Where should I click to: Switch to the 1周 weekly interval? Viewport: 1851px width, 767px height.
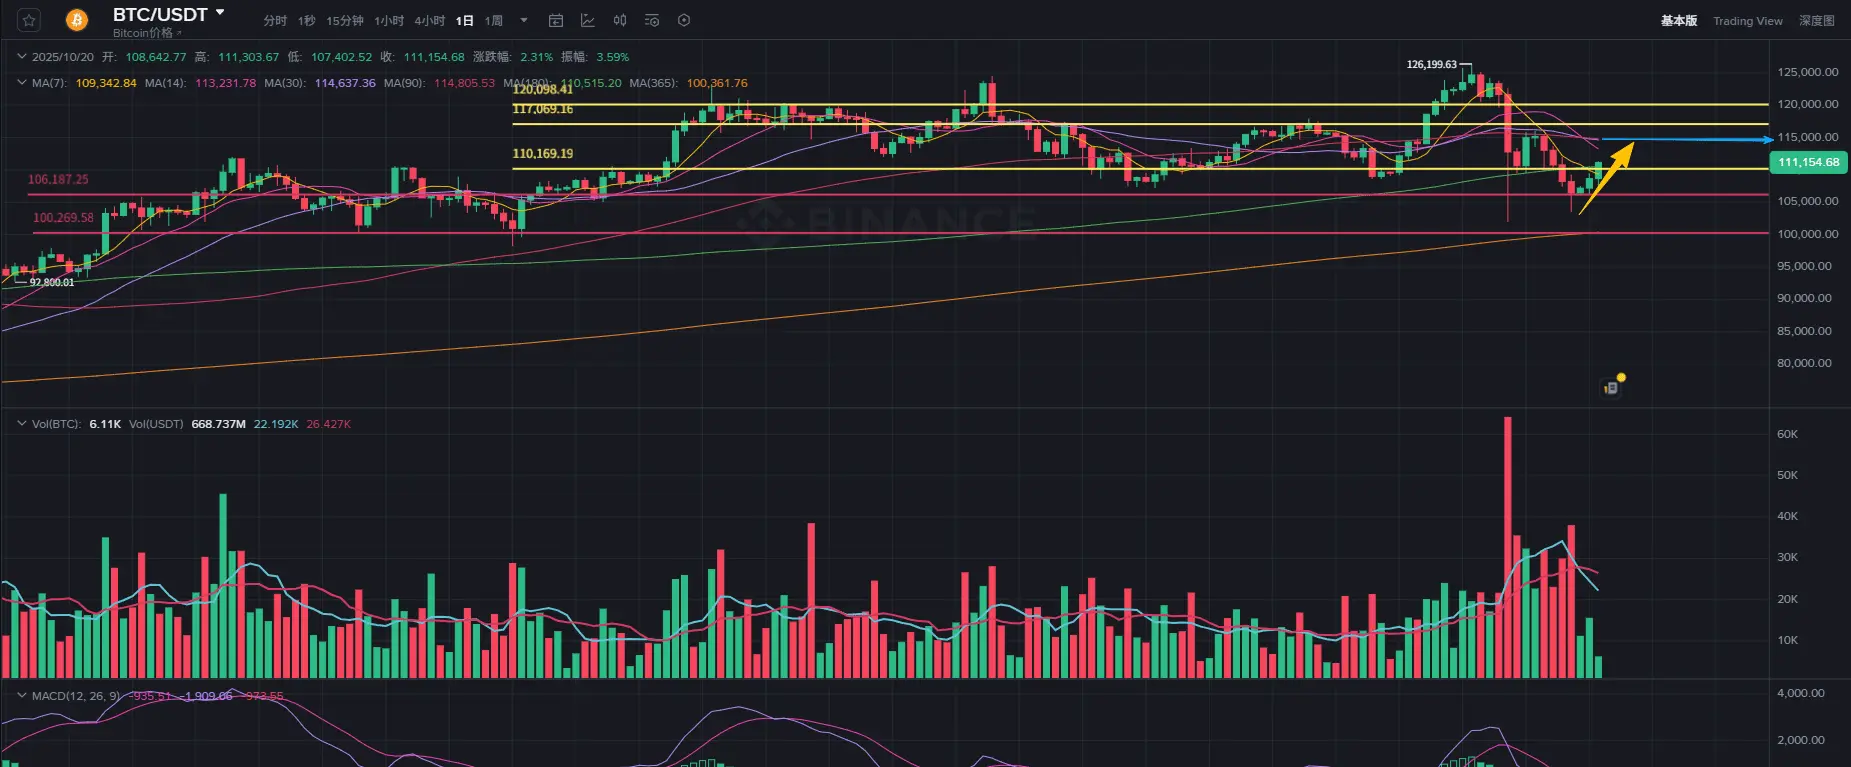pyautogui.click(x=494, y=20)
